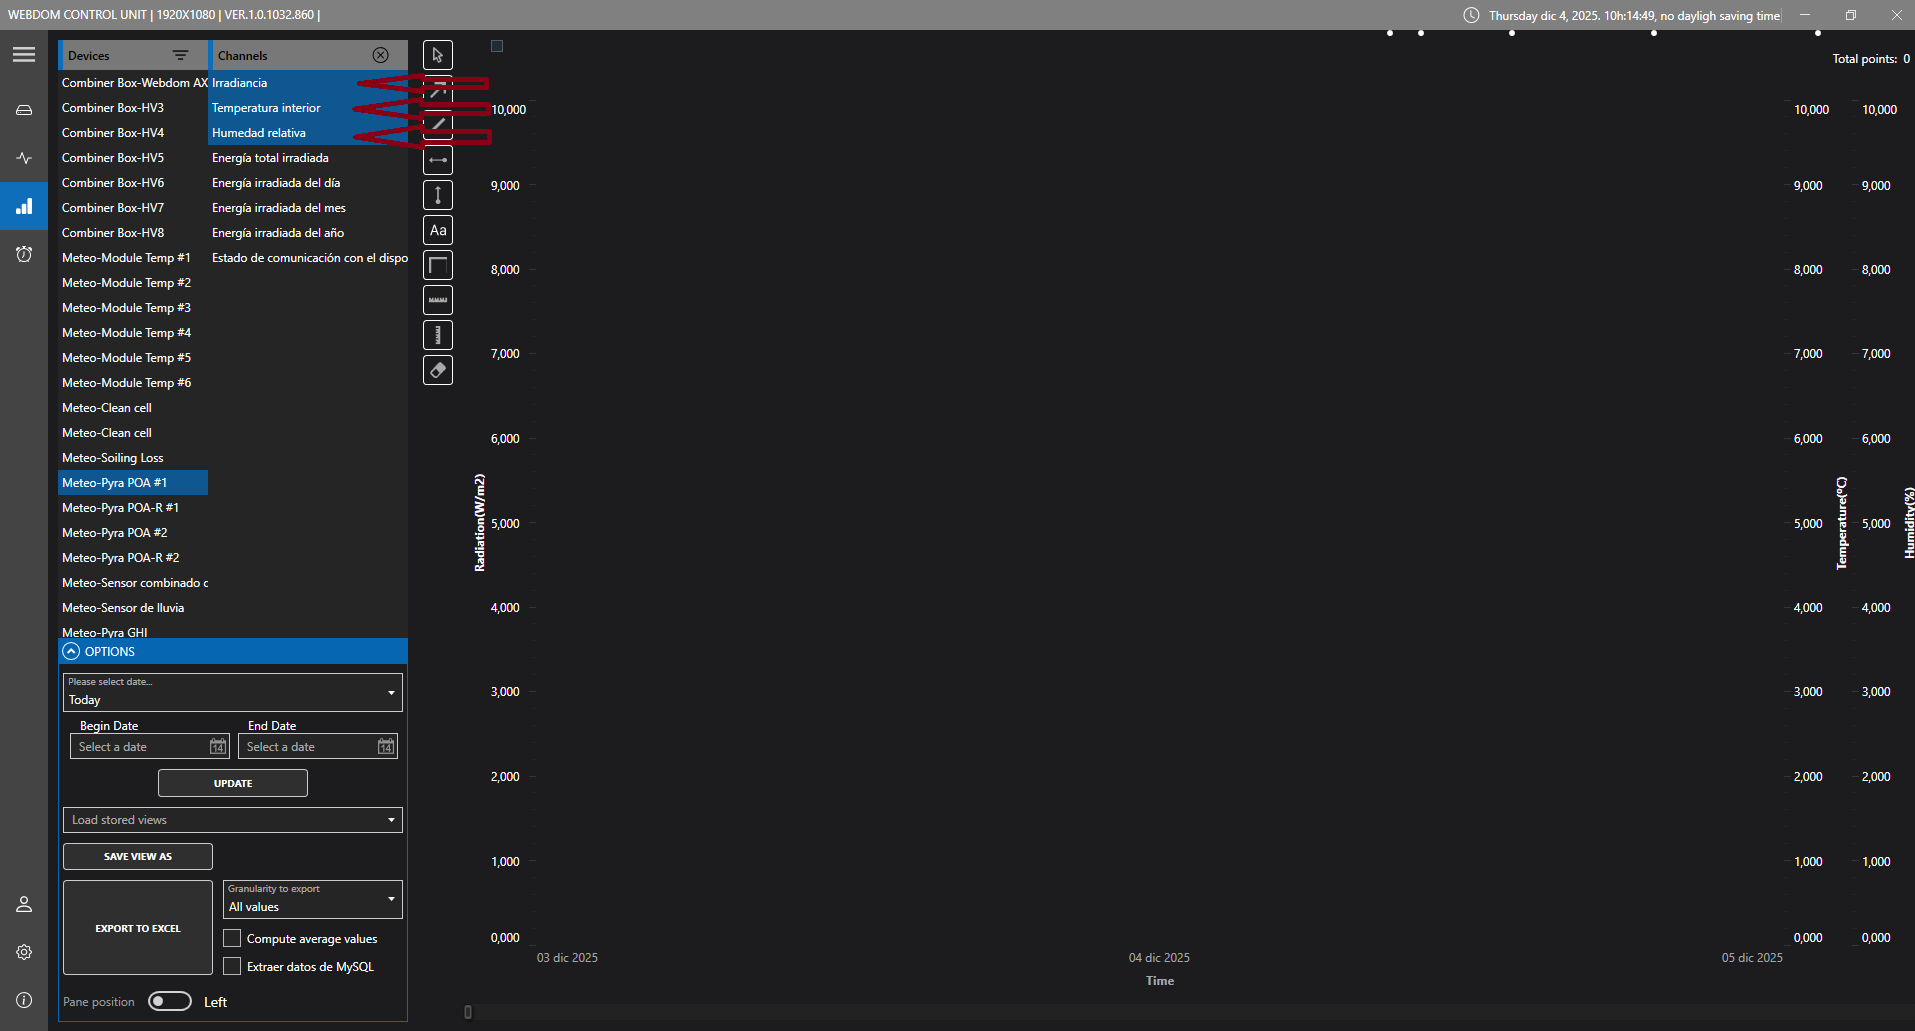The height and width of the screenshot is (1031, 1915).
Task: Clear the Channels selection with X icon
Action: (x=381, y=55)
